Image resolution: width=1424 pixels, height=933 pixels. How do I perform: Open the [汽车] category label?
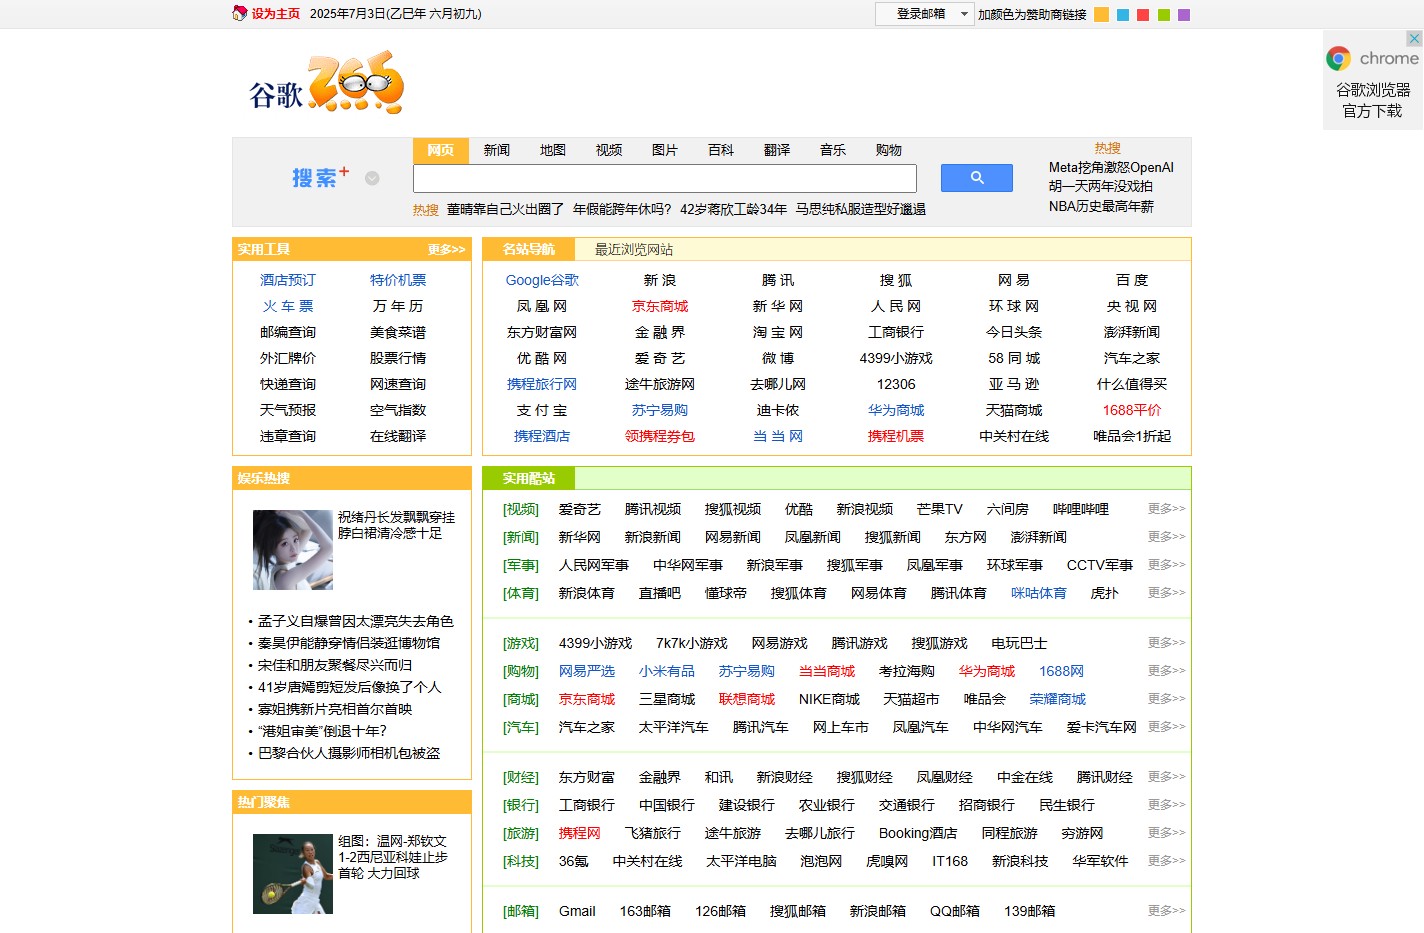coord(521,727)
